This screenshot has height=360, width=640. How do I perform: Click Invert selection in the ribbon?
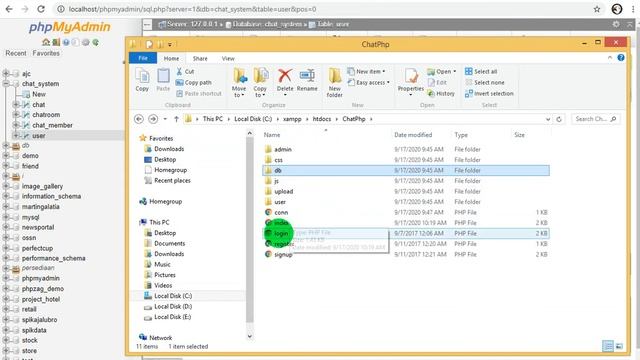coord(489,93)
